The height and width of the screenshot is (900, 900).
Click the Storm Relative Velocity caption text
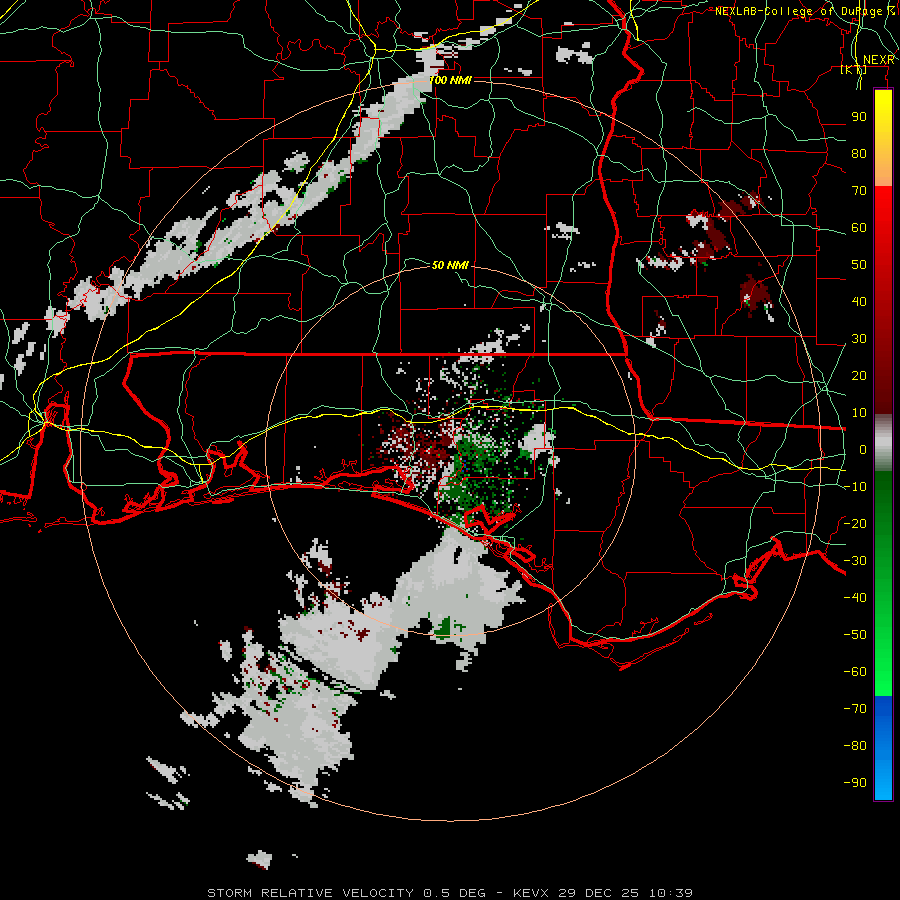pyautogui.click(x=450, y=893)
